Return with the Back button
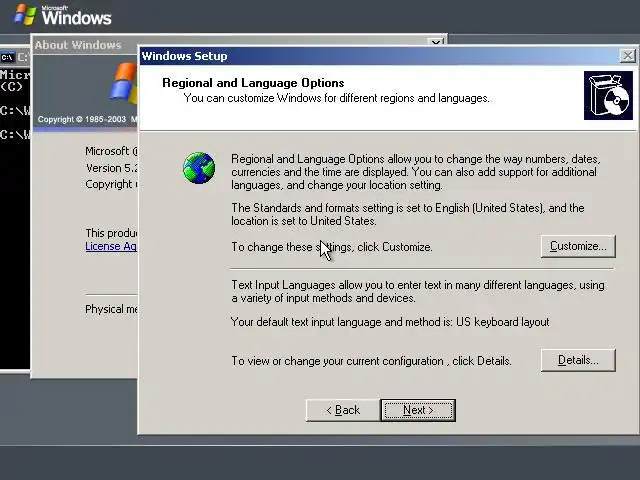The width and height of the screenshot is (640, 480). click(343, 410)
